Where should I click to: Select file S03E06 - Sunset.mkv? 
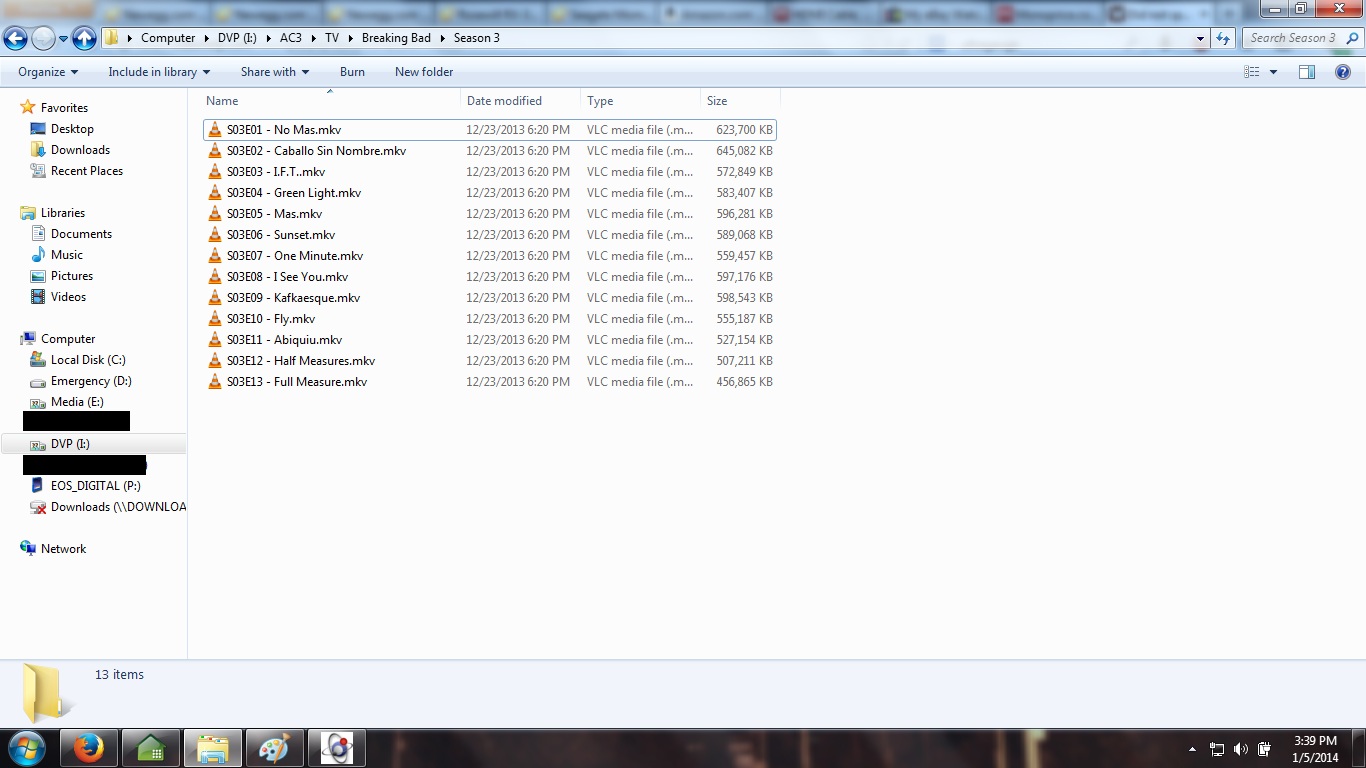pyautogui.click(x=489, y=235)
